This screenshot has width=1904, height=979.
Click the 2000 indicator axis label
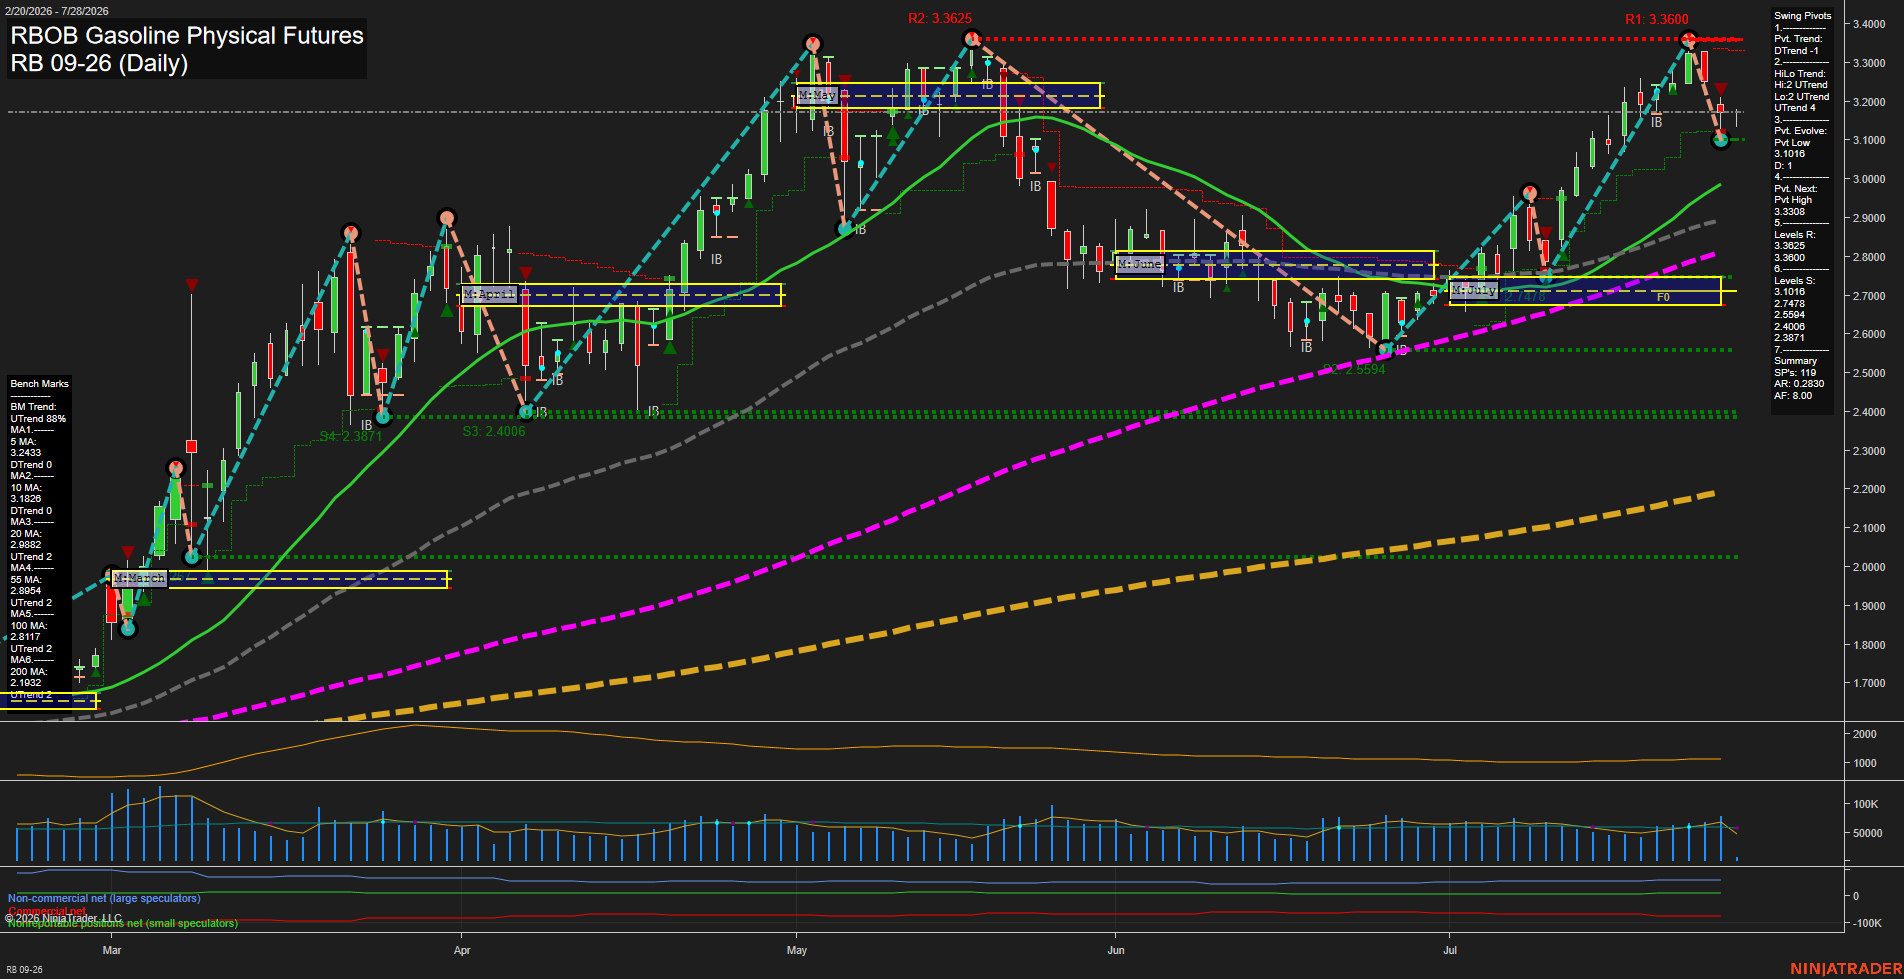1864,734
